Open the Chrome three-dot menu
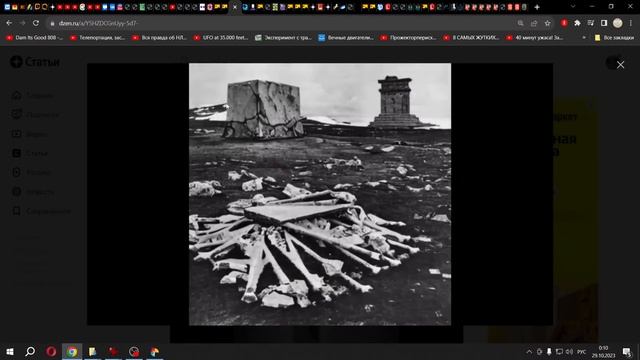Image resolution: width=640 pixels, height=360 pixels. coord(631,23)
